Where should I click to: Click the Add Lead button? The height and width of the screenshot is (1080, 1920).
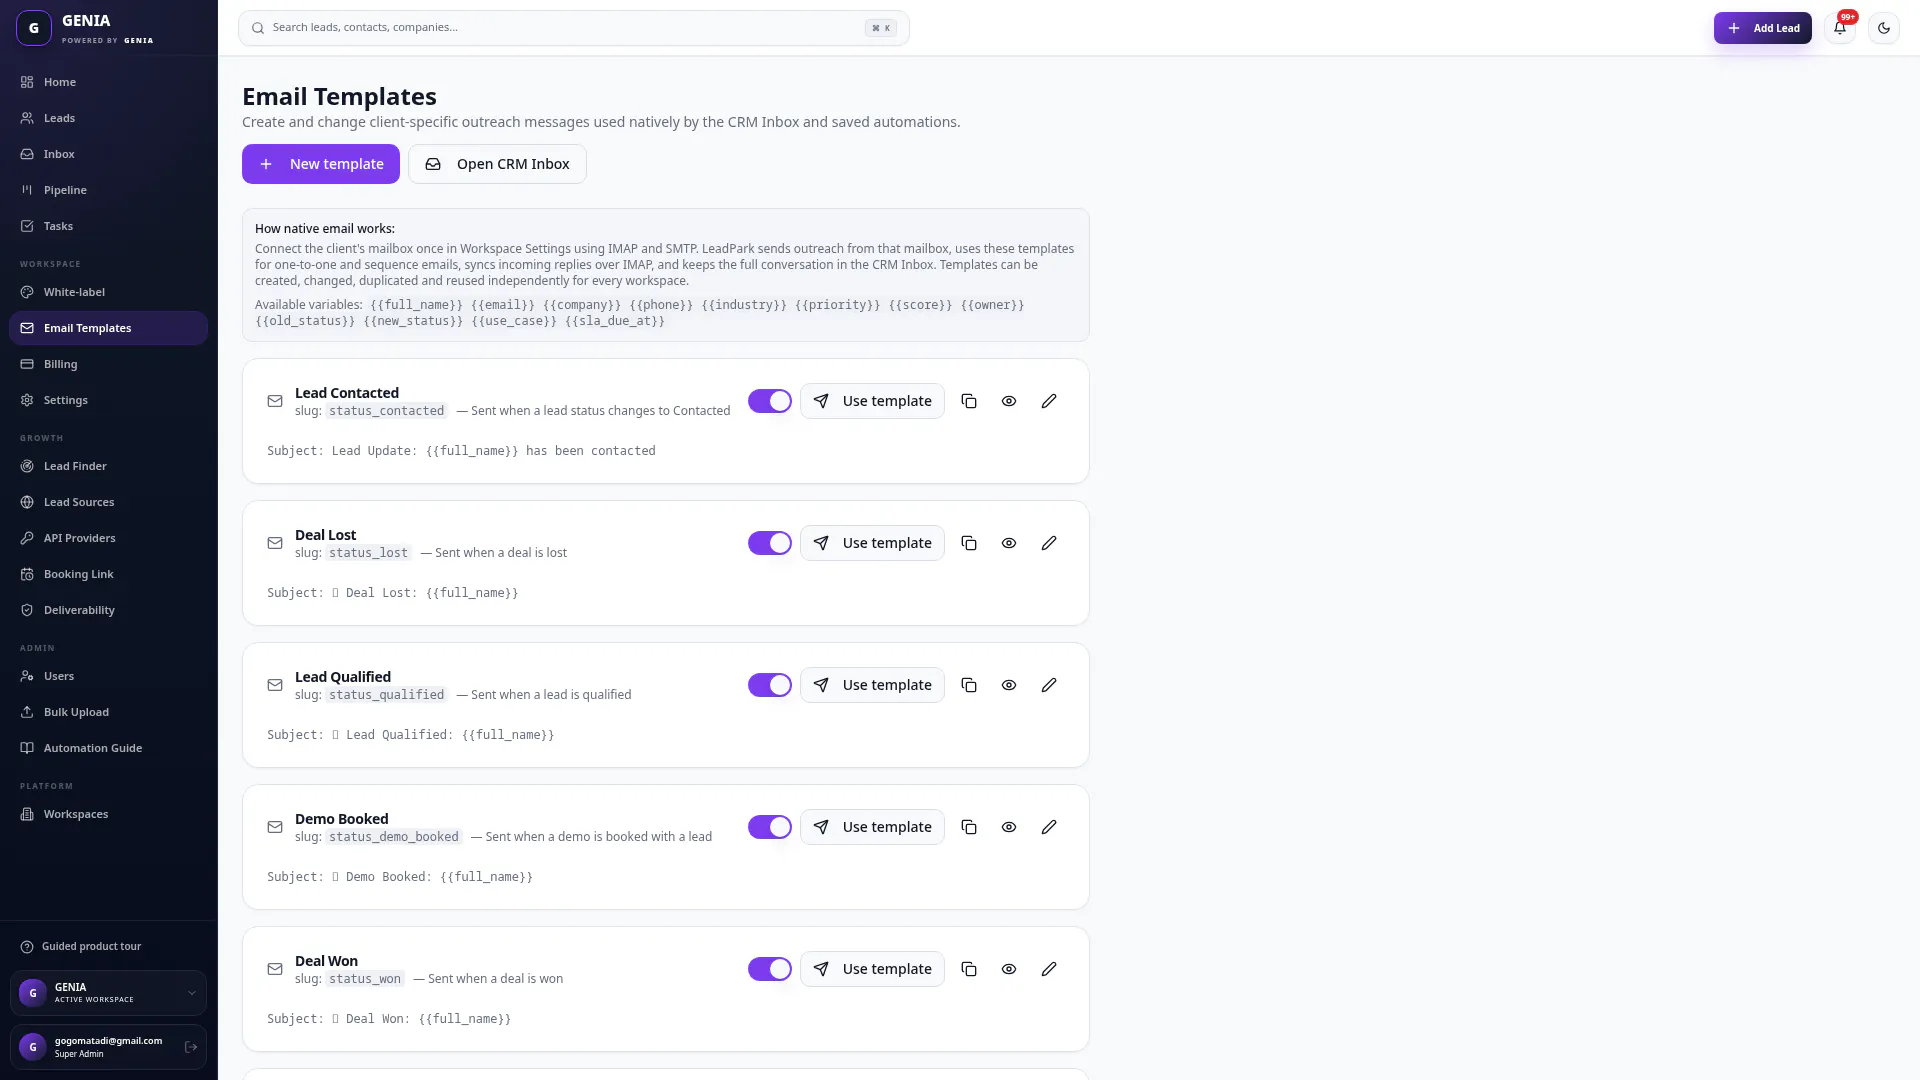pos(1762,28)
